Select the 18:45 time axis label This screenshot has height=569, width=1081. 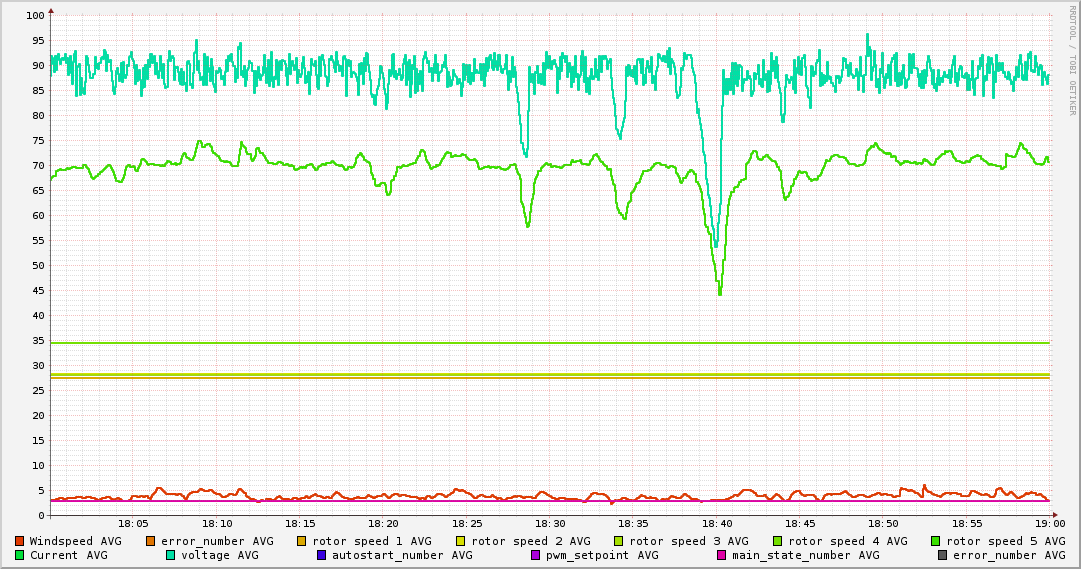[x=800, y=524]
